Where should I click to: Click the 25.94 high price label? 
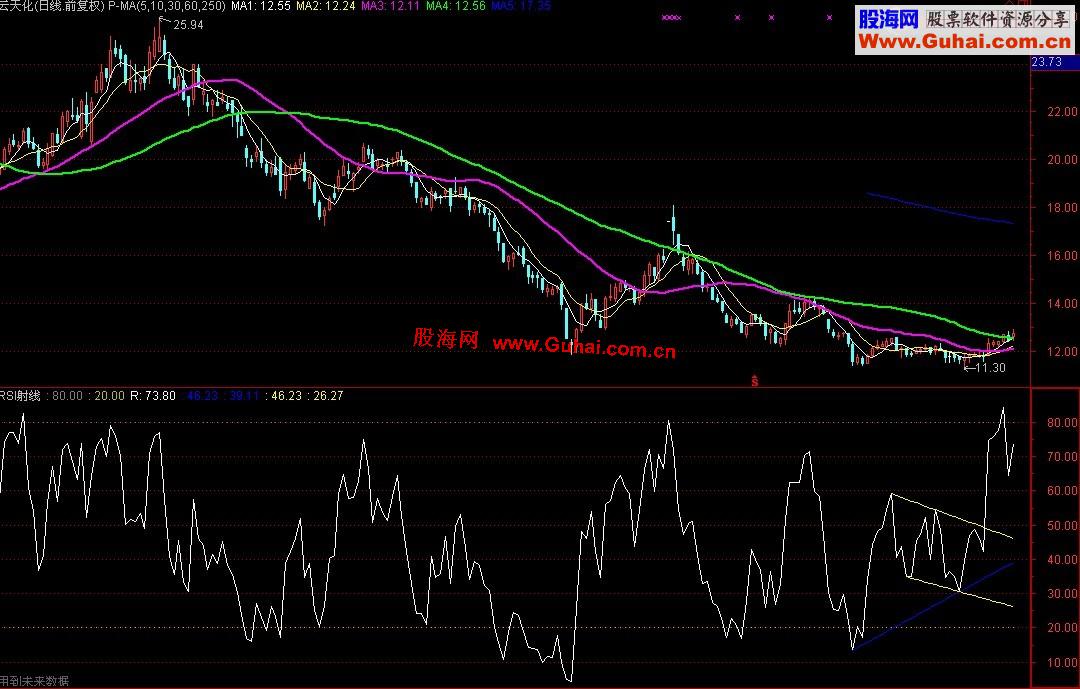pos(188,25)
